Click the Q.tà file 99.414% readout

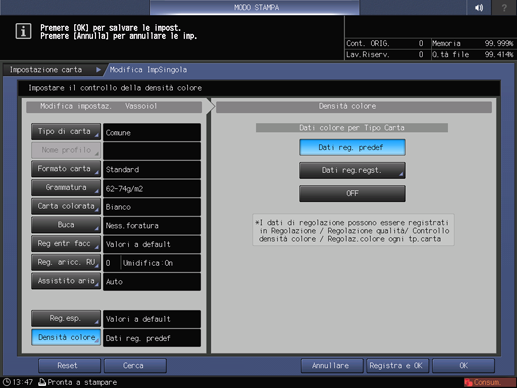473,54
